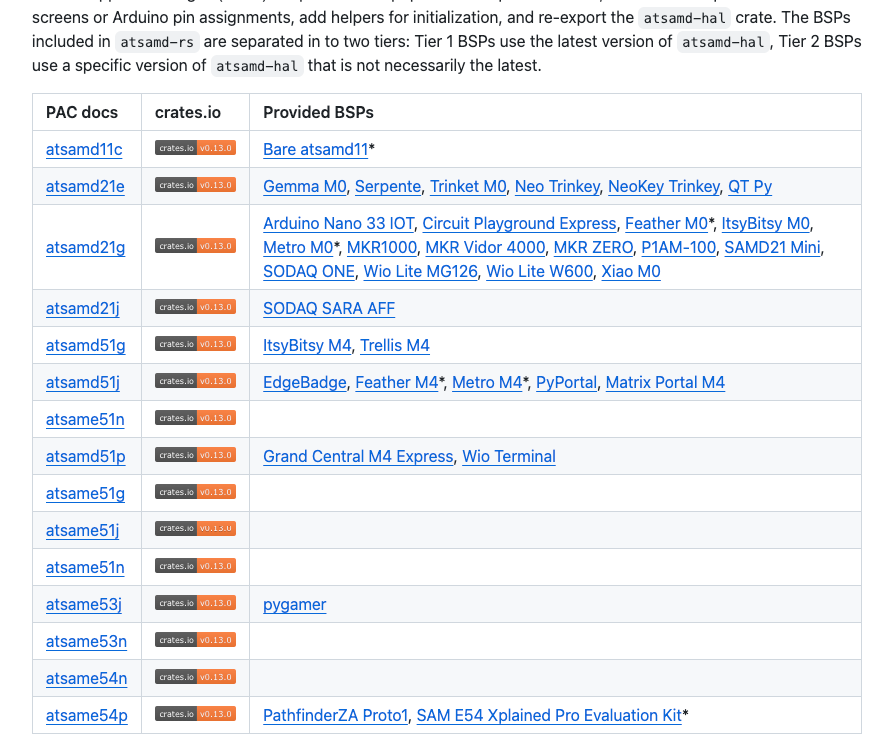Click crates.io badge in atsame53n row

(x=195, y=640)
